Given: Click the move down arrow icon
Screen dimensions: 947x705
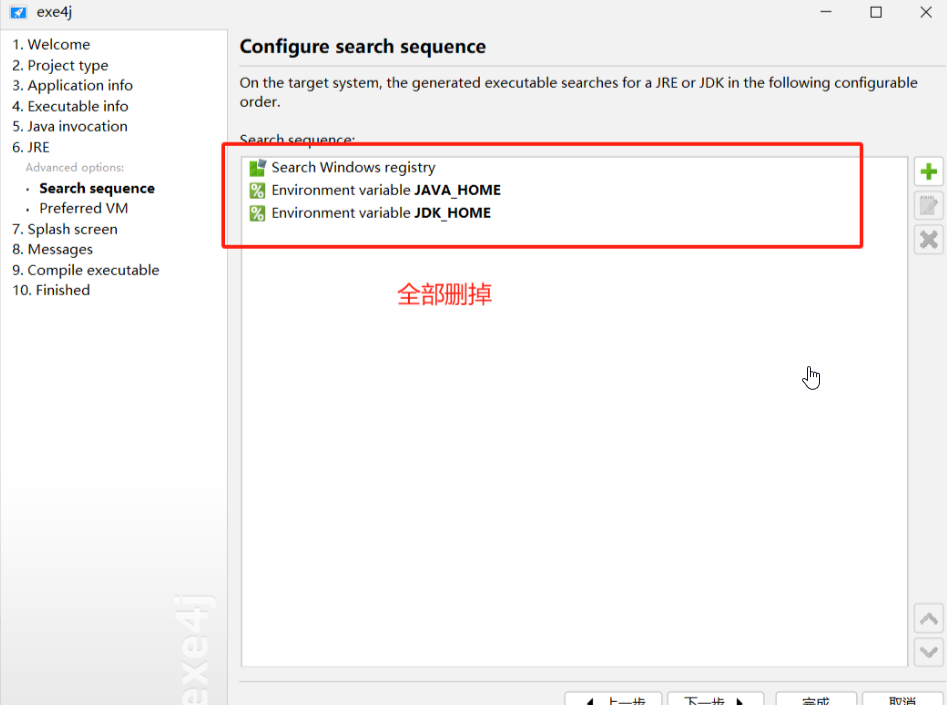Looking at the screenshot, I should click(x=928, y=652).
